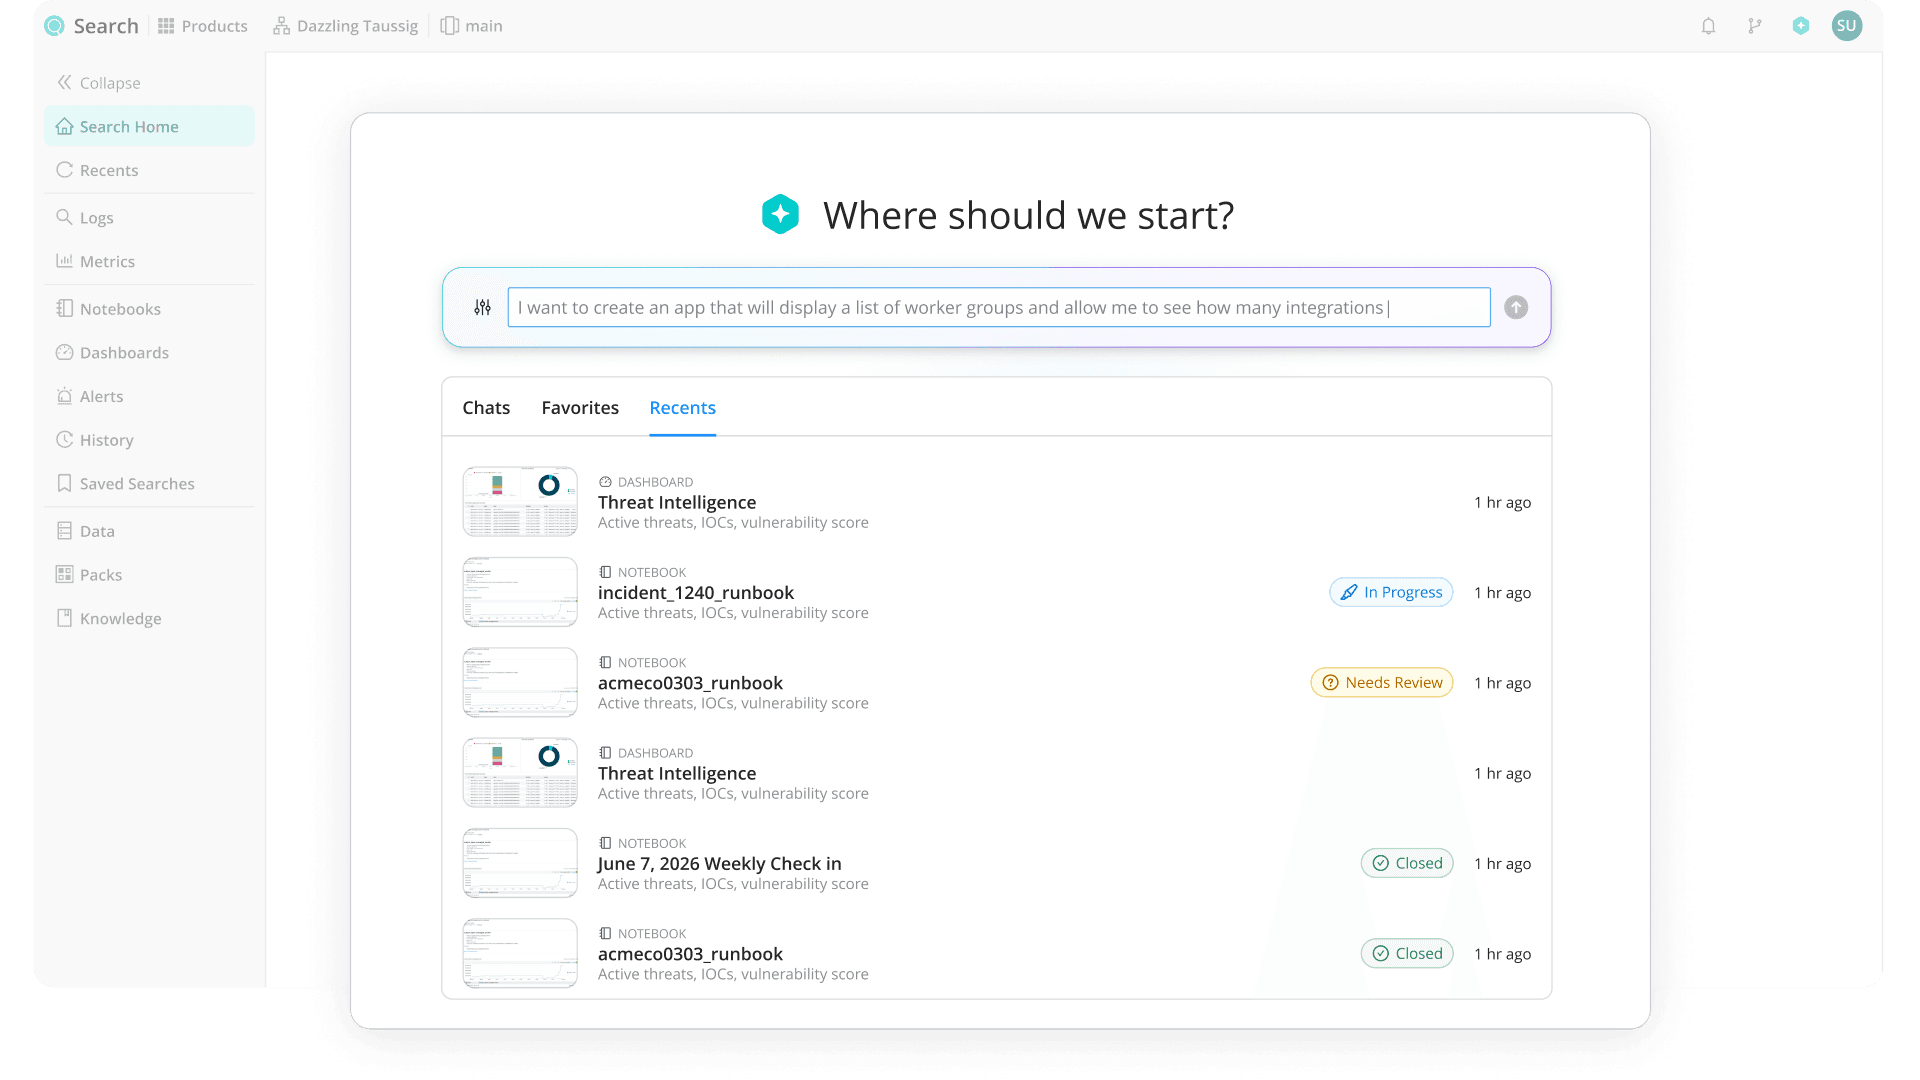The width and height of the screenshot is (1920, 1080).
Task: Open acmeco0303_runbook in the last row
Action: 690,954
